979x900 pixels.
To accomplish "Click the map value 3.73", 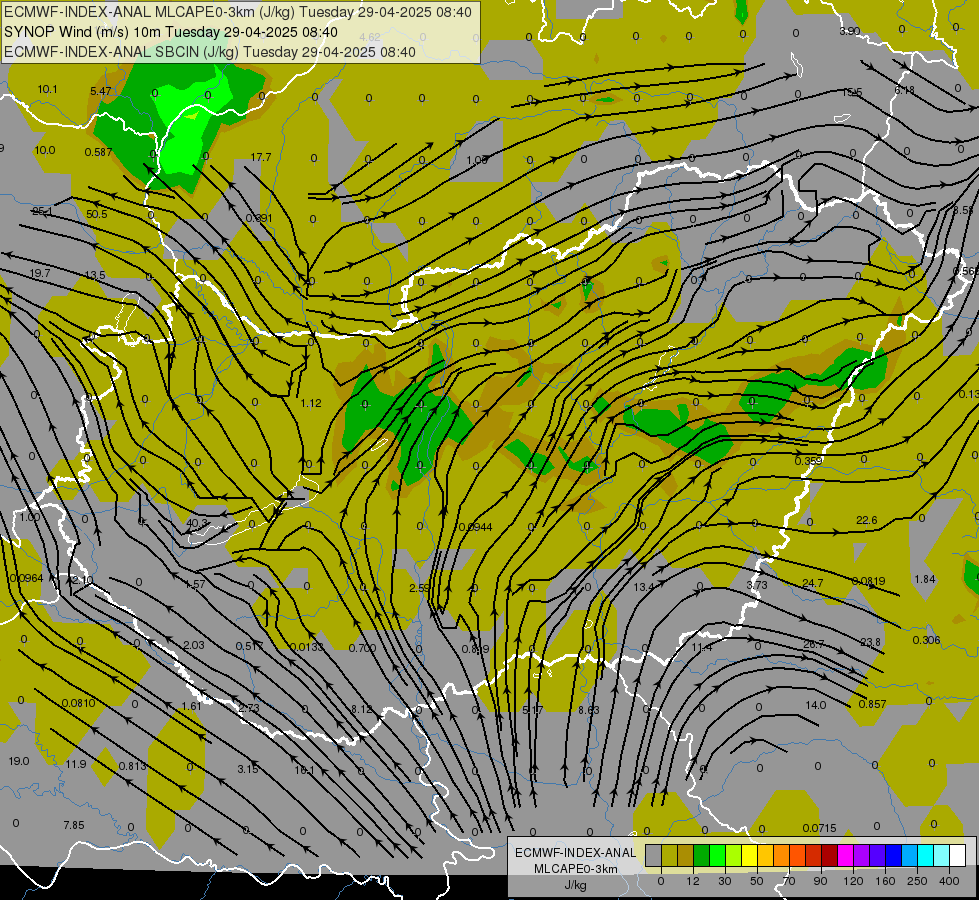I will coord(757,585).
